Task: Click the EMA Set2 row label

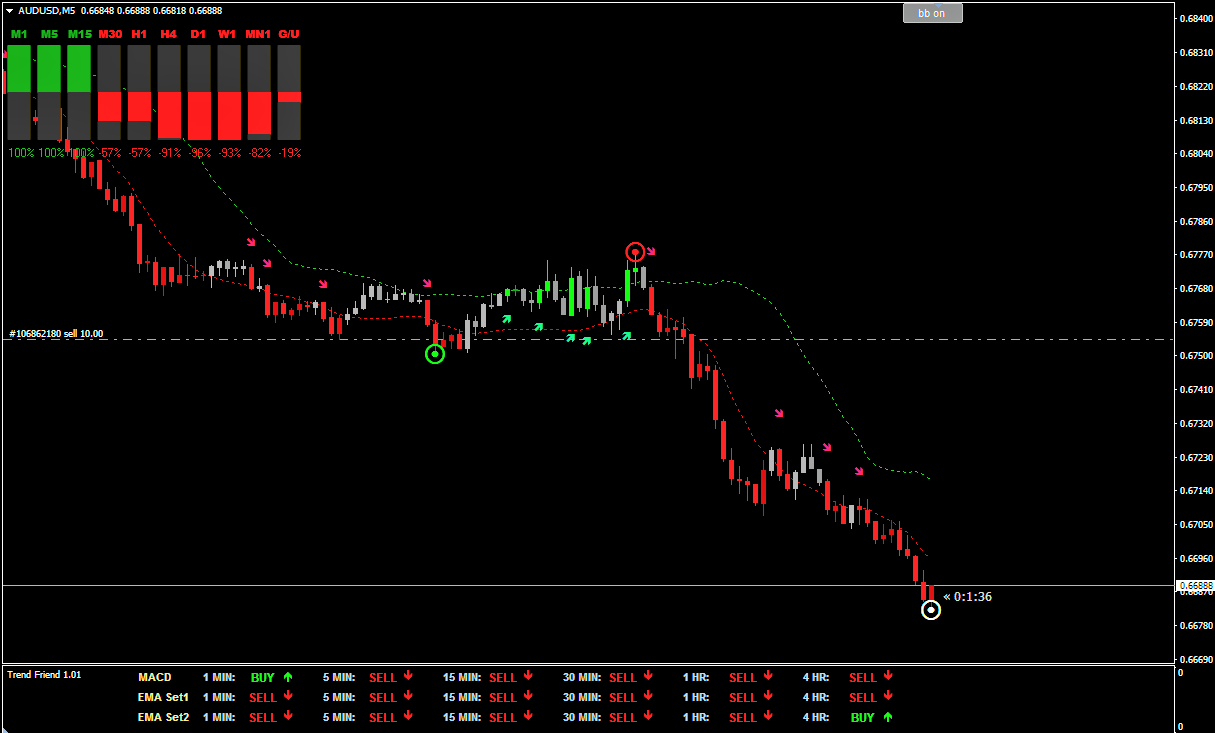Action: (163, 717)
